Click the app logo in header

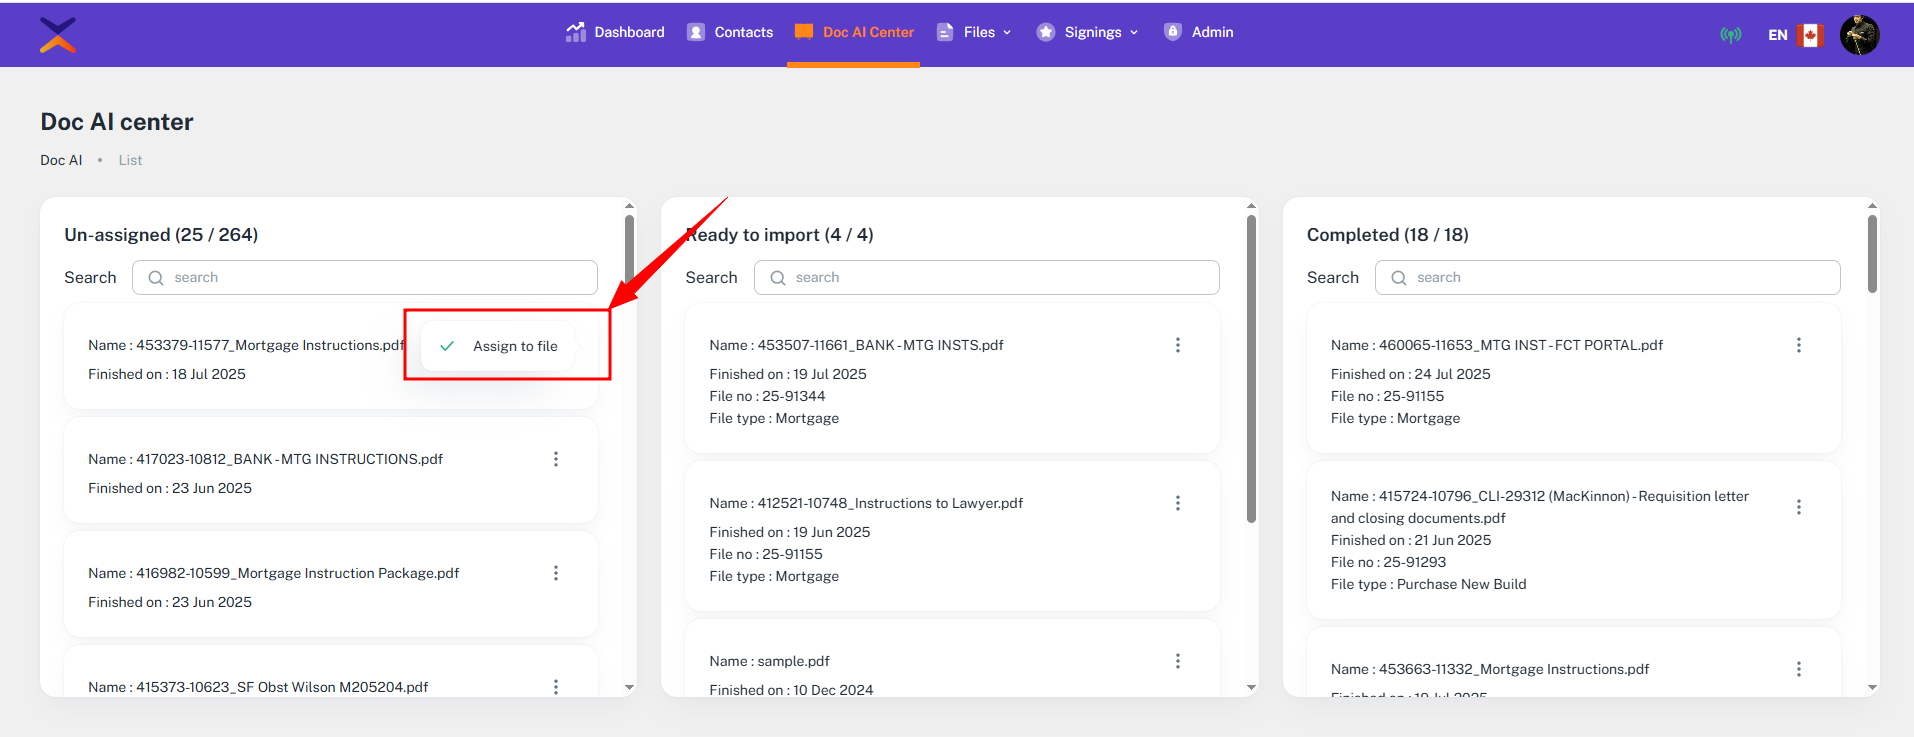tap(58, 35)
